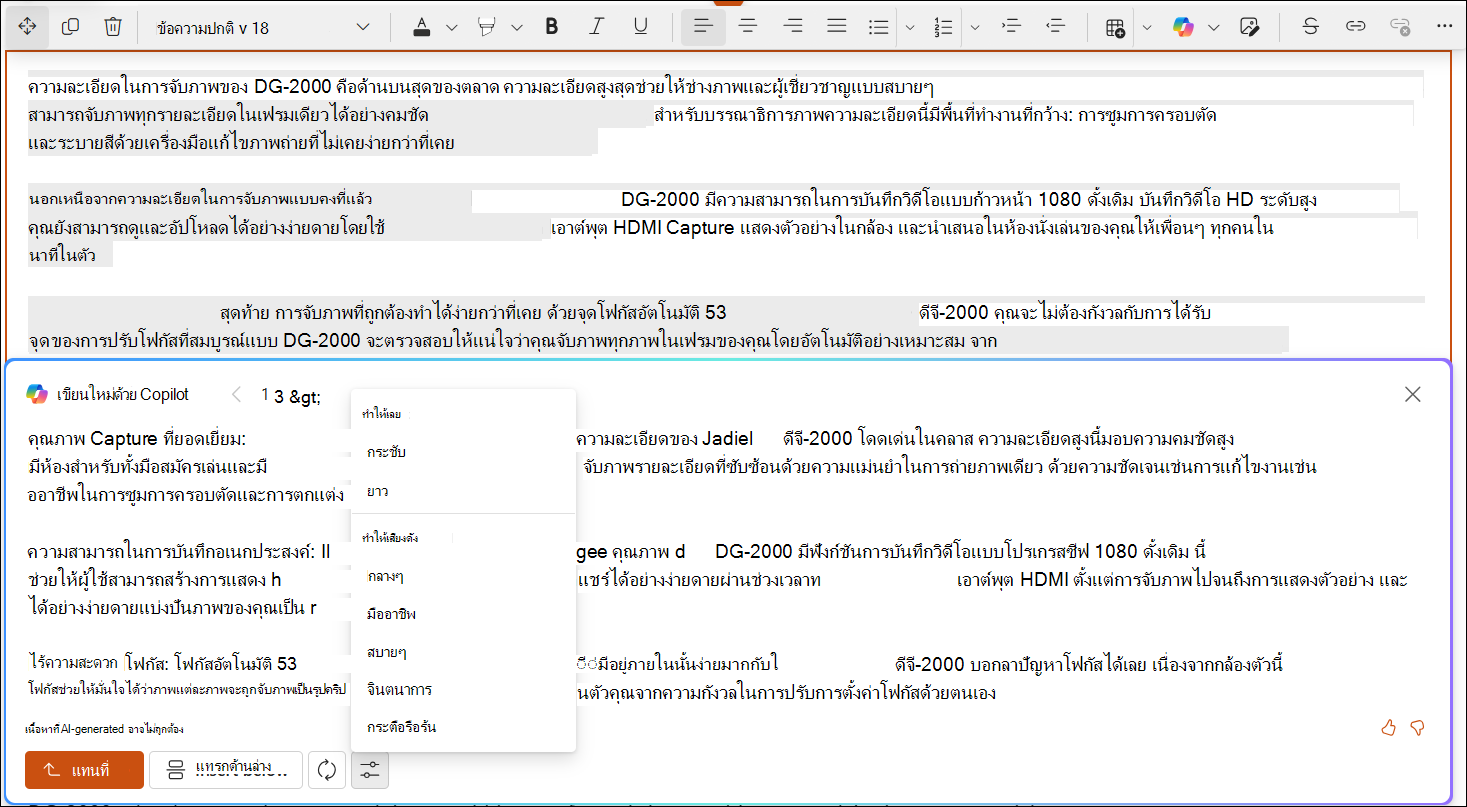The width and height of the screenshot is (1467, 807).
Task: Toggle italic formatting
Action: coord(596,27)
